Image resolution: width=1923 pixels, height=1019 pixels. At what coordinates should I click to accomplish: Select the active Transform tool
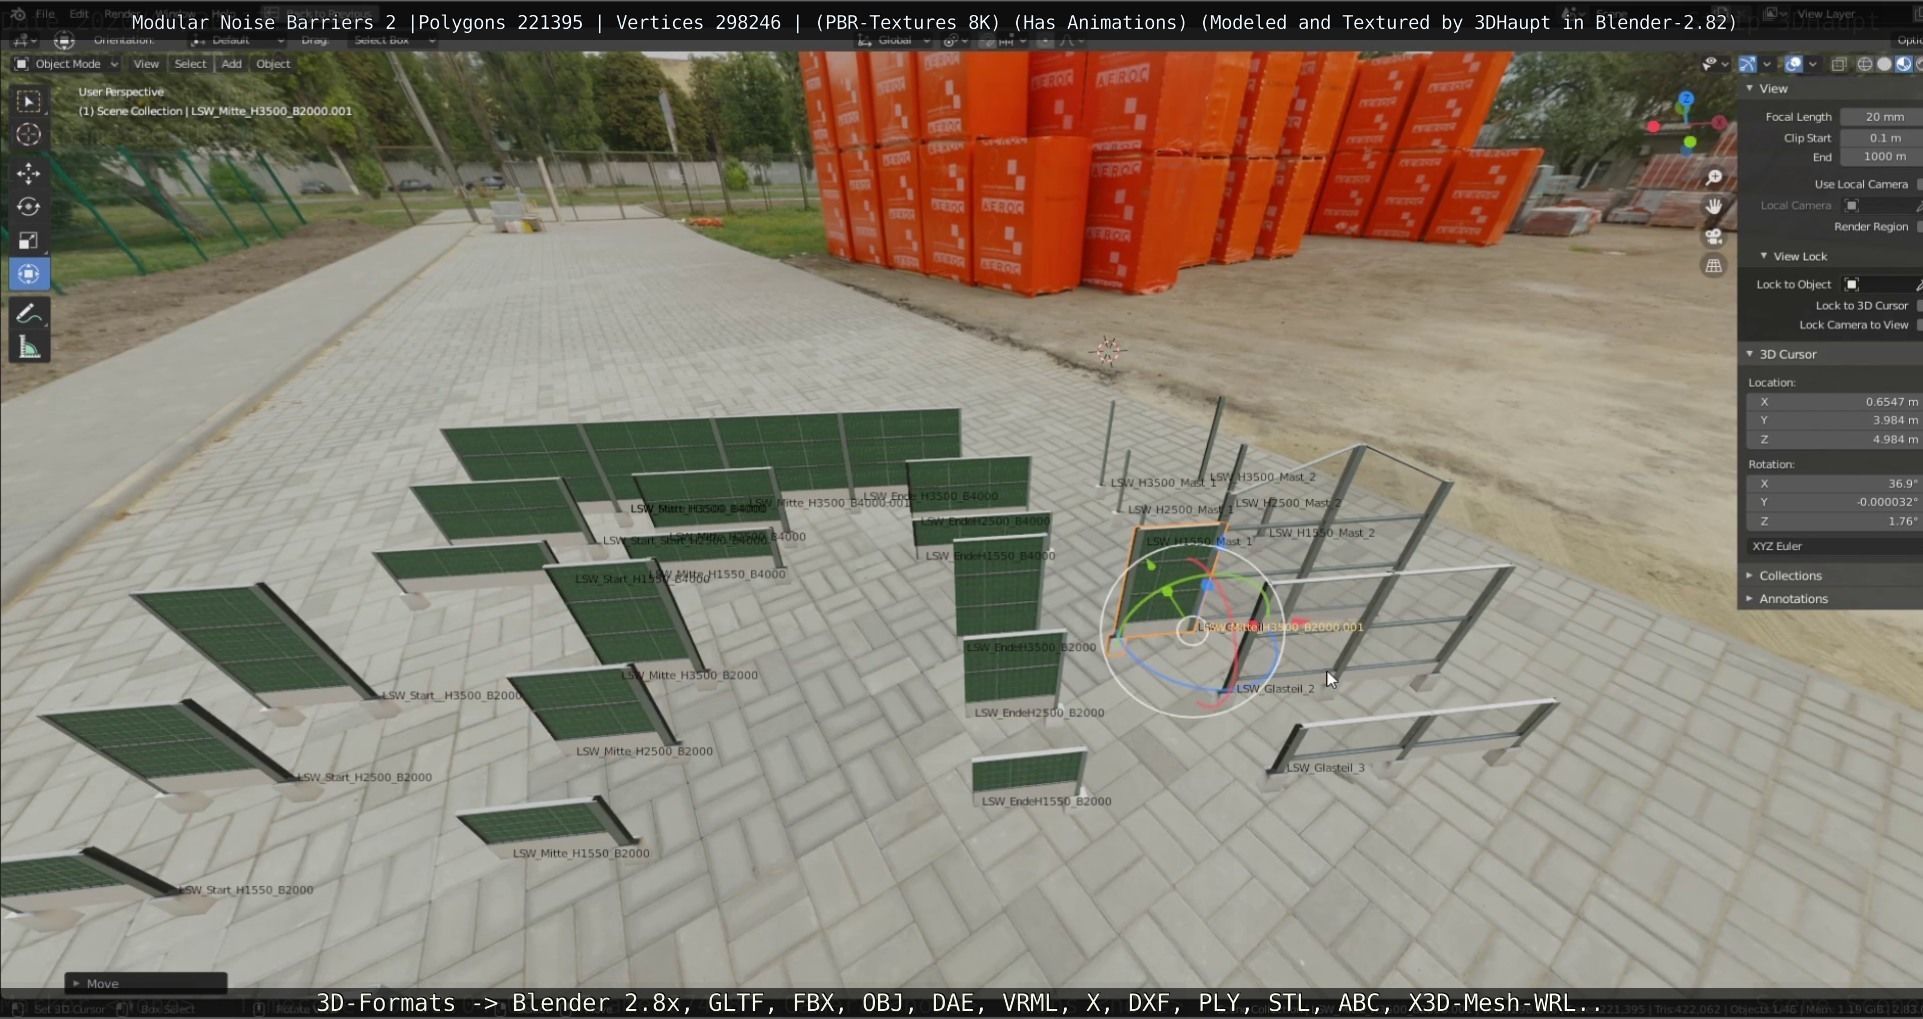(29, 274)
